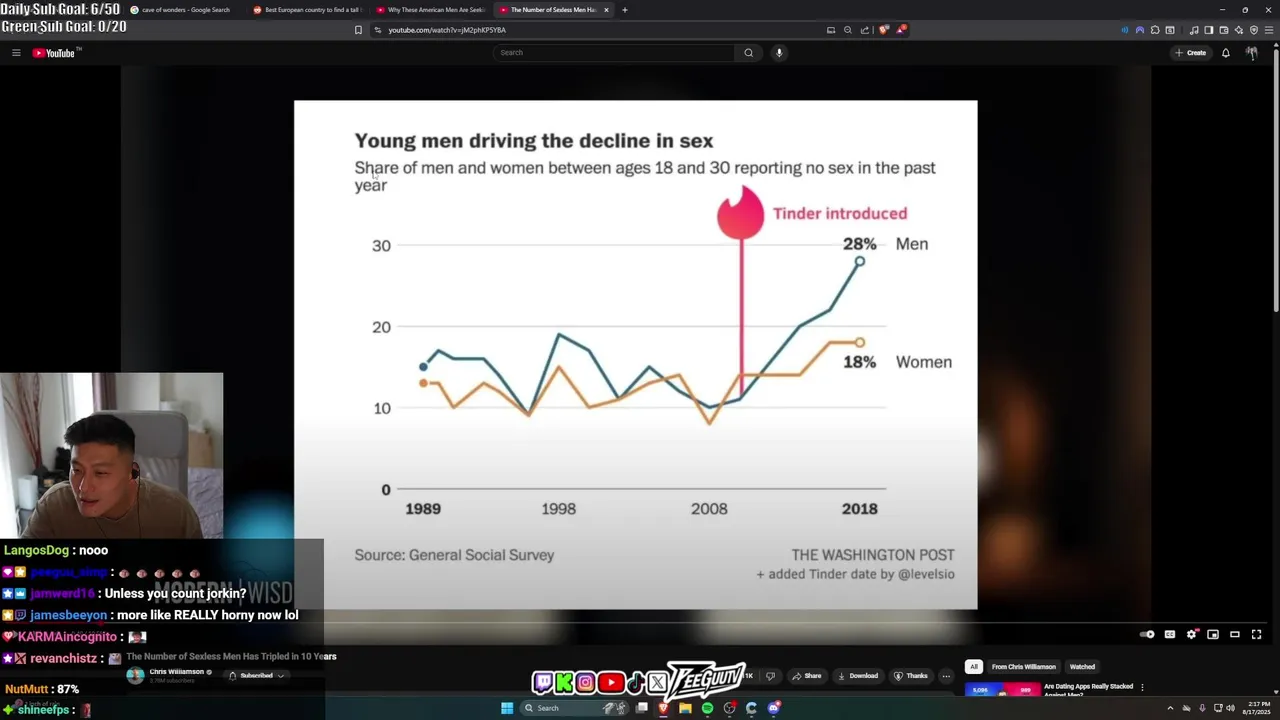Open the Brave Rewards triangle icon
Viewport: 1280px width, 720px height.
[901, 30]
